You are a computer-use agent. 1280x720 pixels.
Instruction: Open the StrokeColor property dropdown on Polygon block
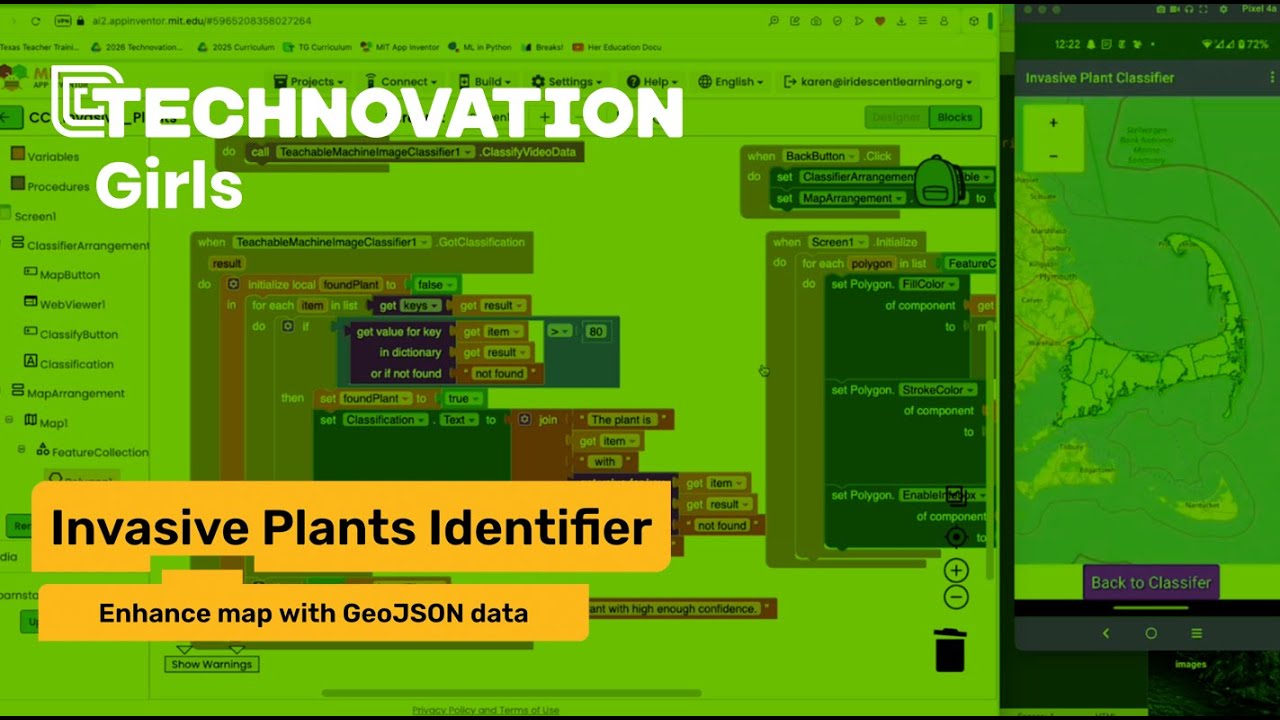[938, 390]
